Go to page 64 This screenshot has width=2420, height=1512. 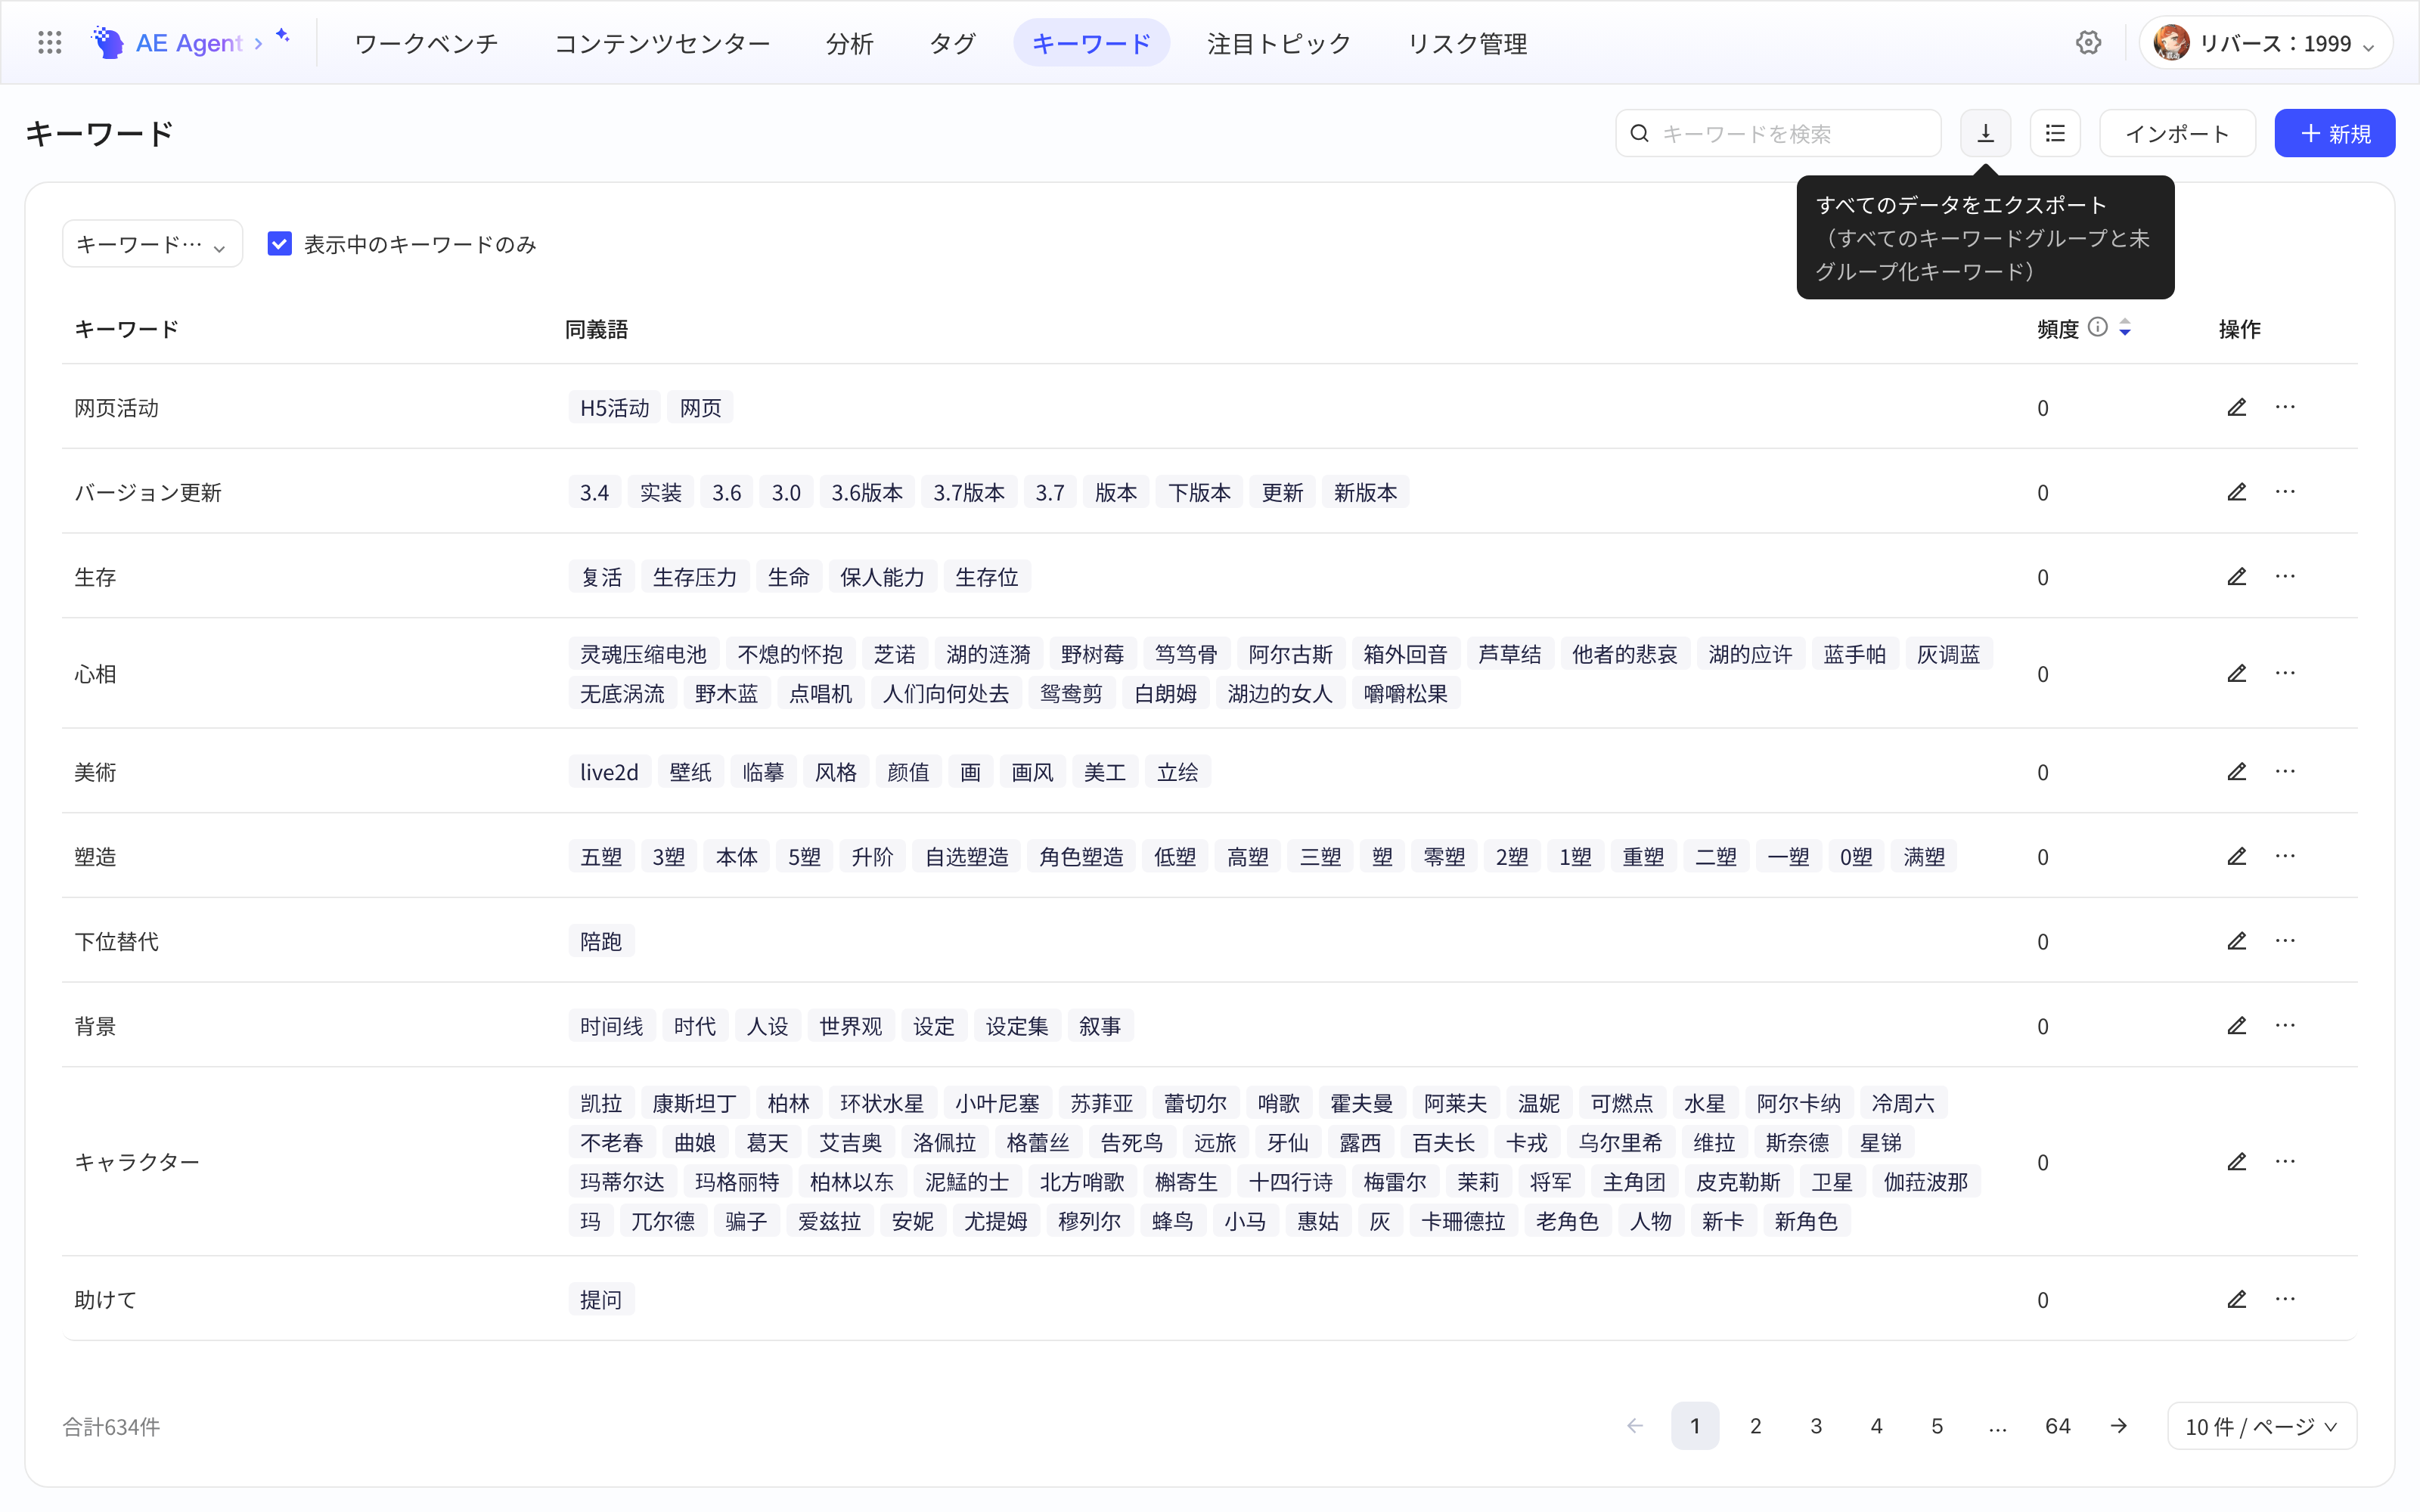pyautogui.click(x=2058, y=1426)
